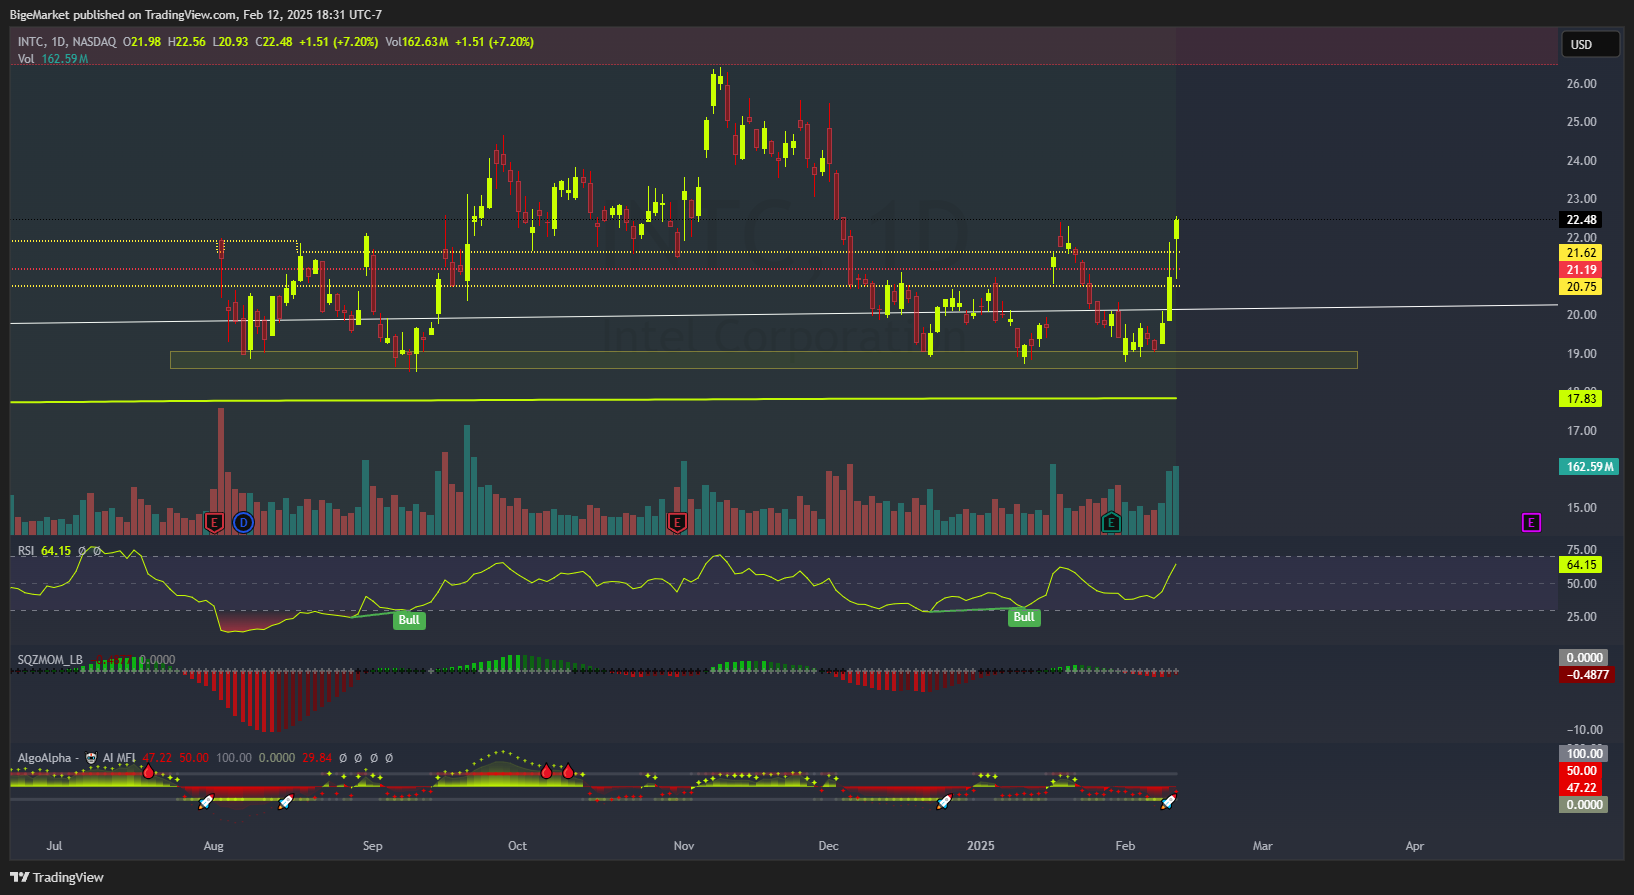Image resolution: width=1634 pixels, height=895 pixels.
Task: Click the right of the two red drop icons near October
Action: [x=568, y=771]
